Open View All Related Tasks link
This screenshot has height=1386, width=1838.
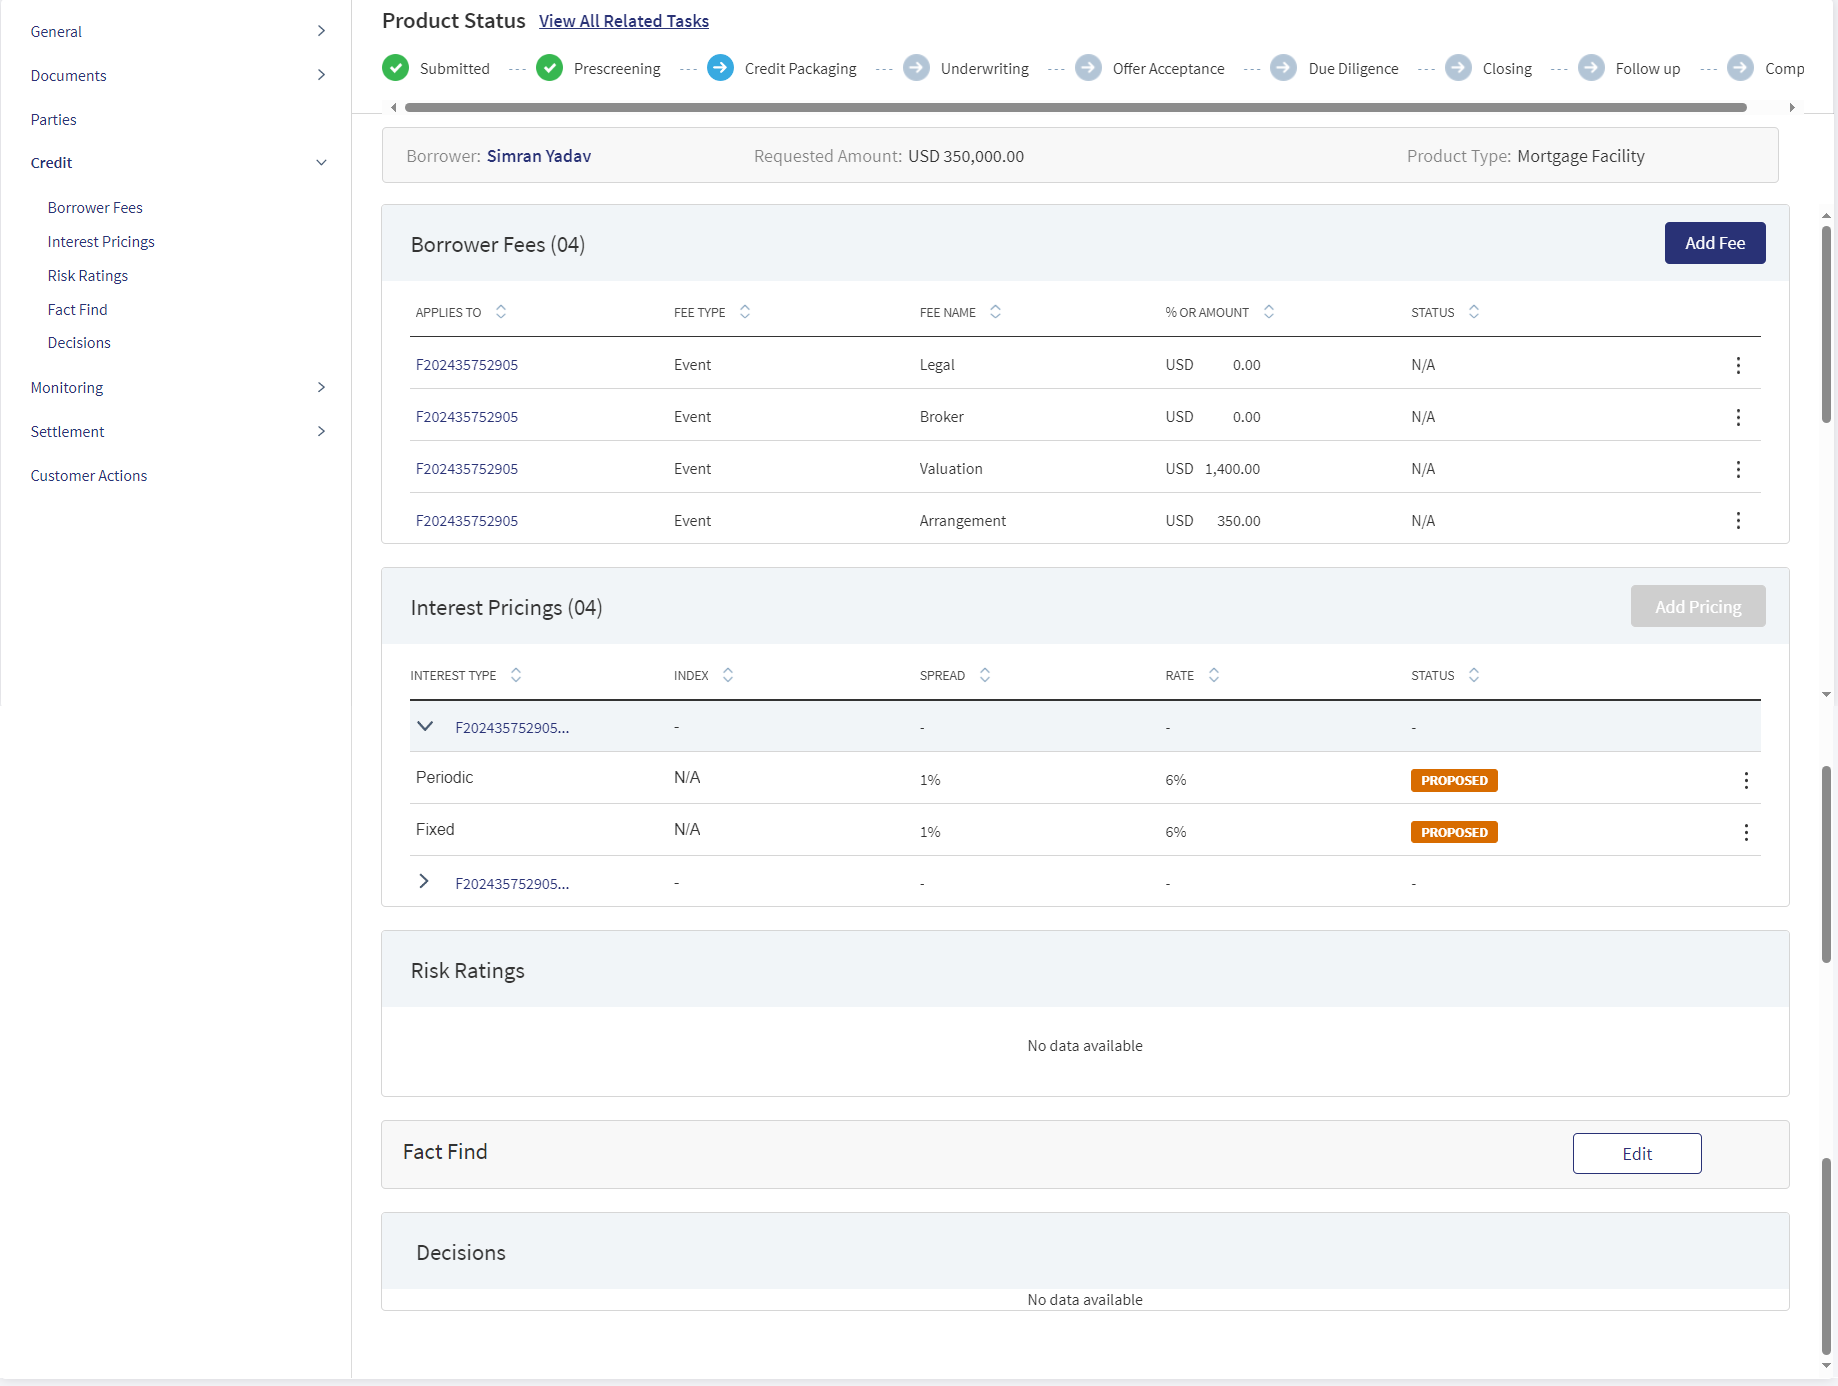click(x=624, y=21)
